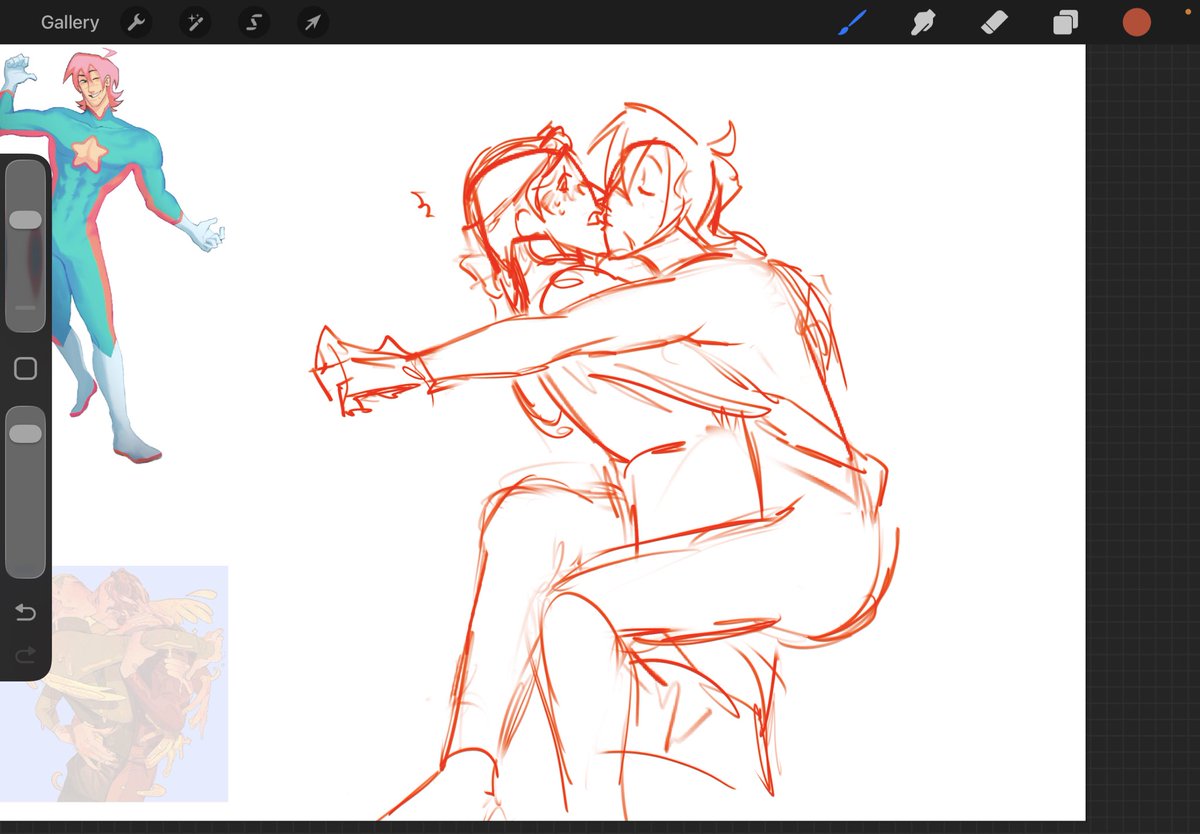Select the Smudge tool
The width and height of the screenshot is (1200, 834).
coord(922,22)
